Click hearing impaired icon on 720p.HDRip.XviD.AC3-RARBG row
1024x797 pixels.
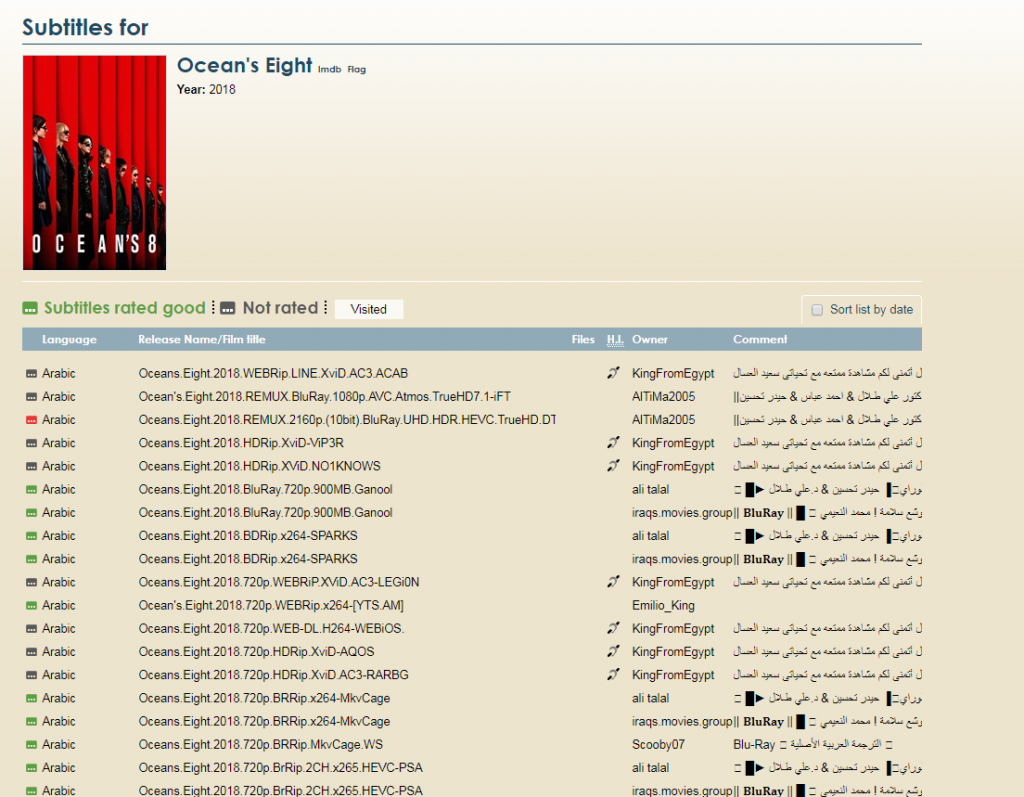(613, 675)
